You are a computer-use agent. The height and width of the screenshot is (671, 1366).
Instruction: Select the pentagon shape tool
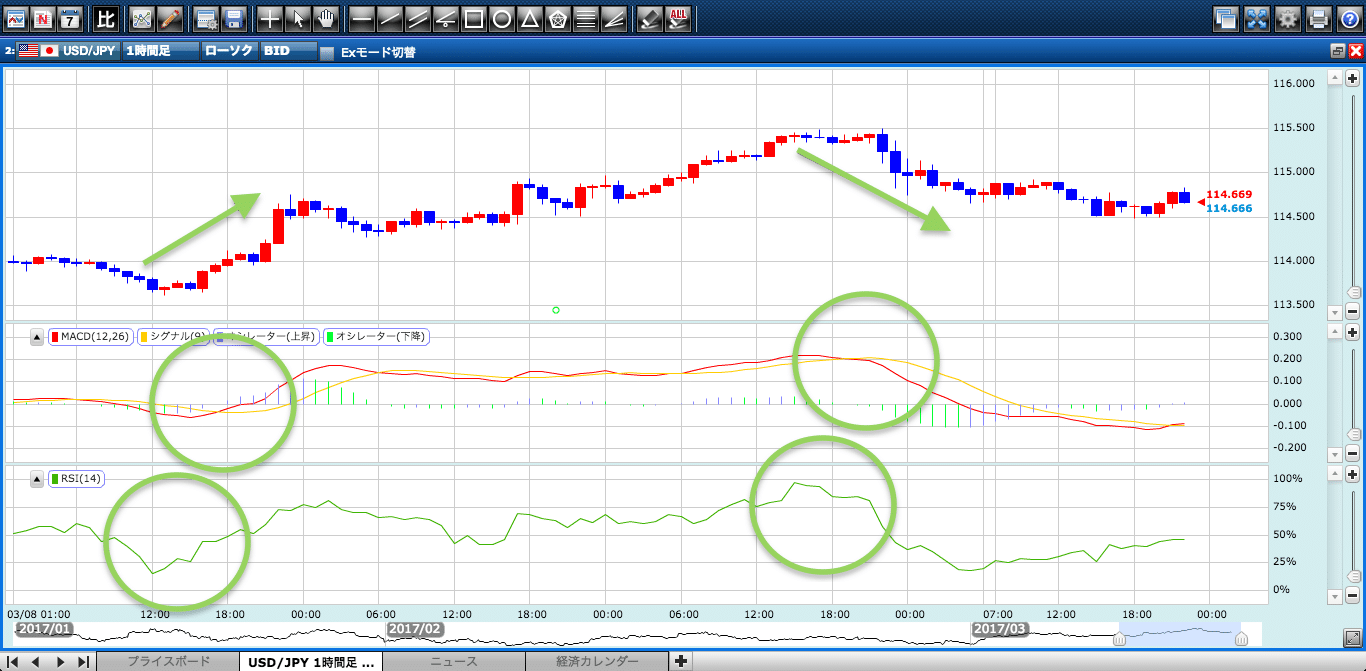click(x=559, y=18)
